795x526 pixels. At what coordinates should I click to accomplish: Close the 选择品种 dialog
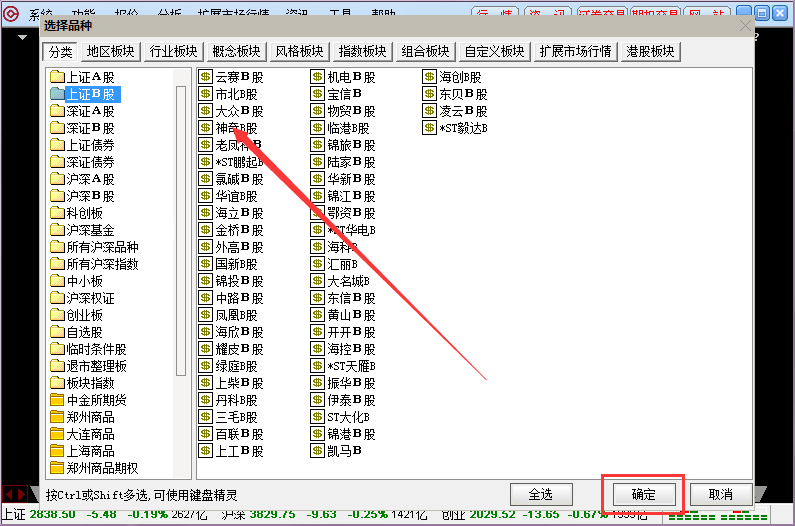(745, 26)
